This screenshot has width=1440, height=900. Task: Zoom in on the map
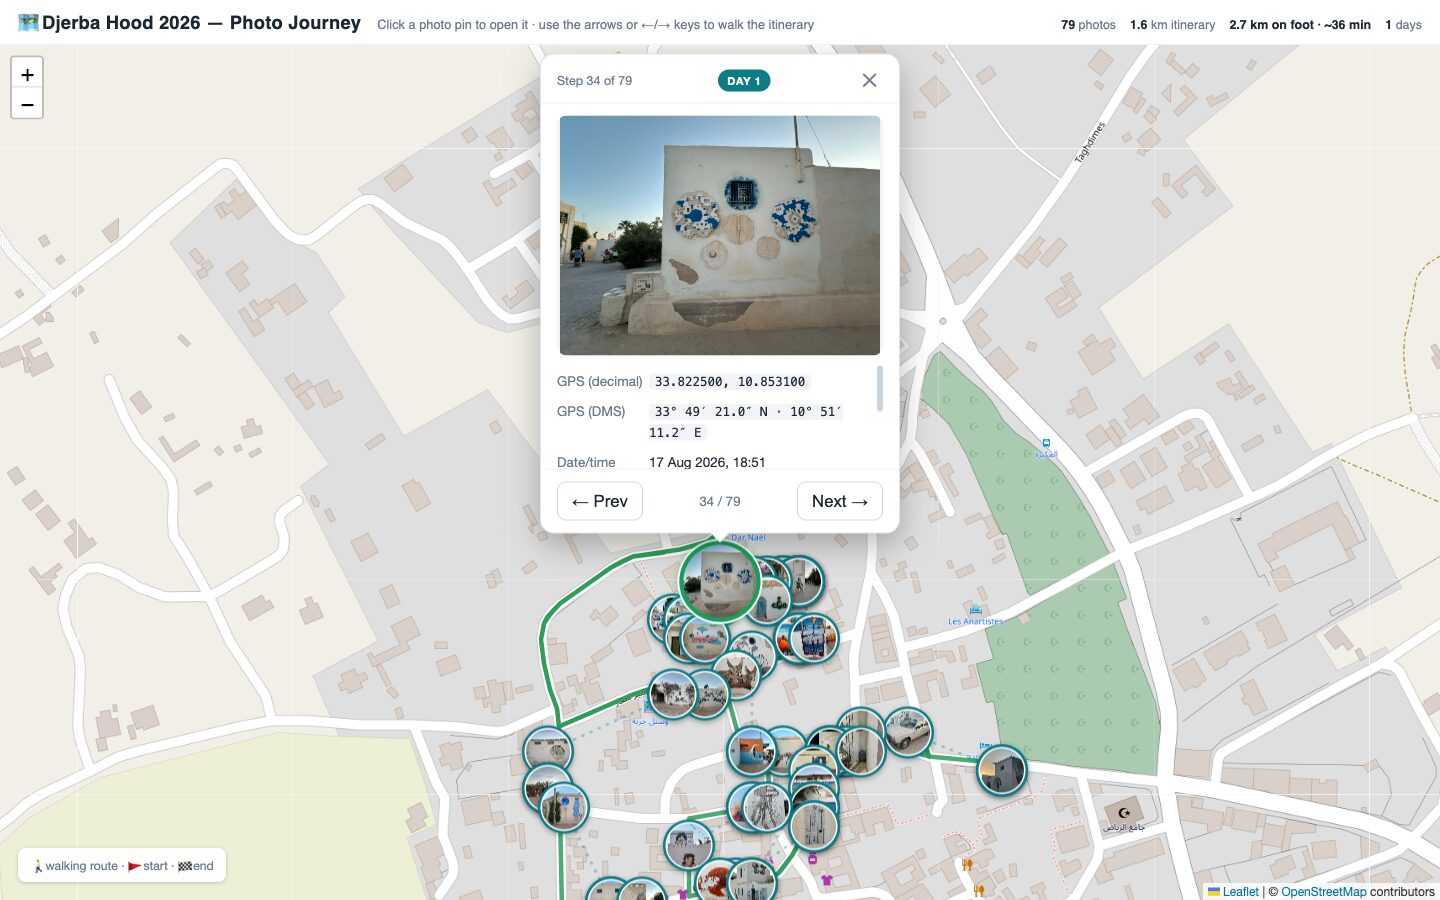(27, 74)
